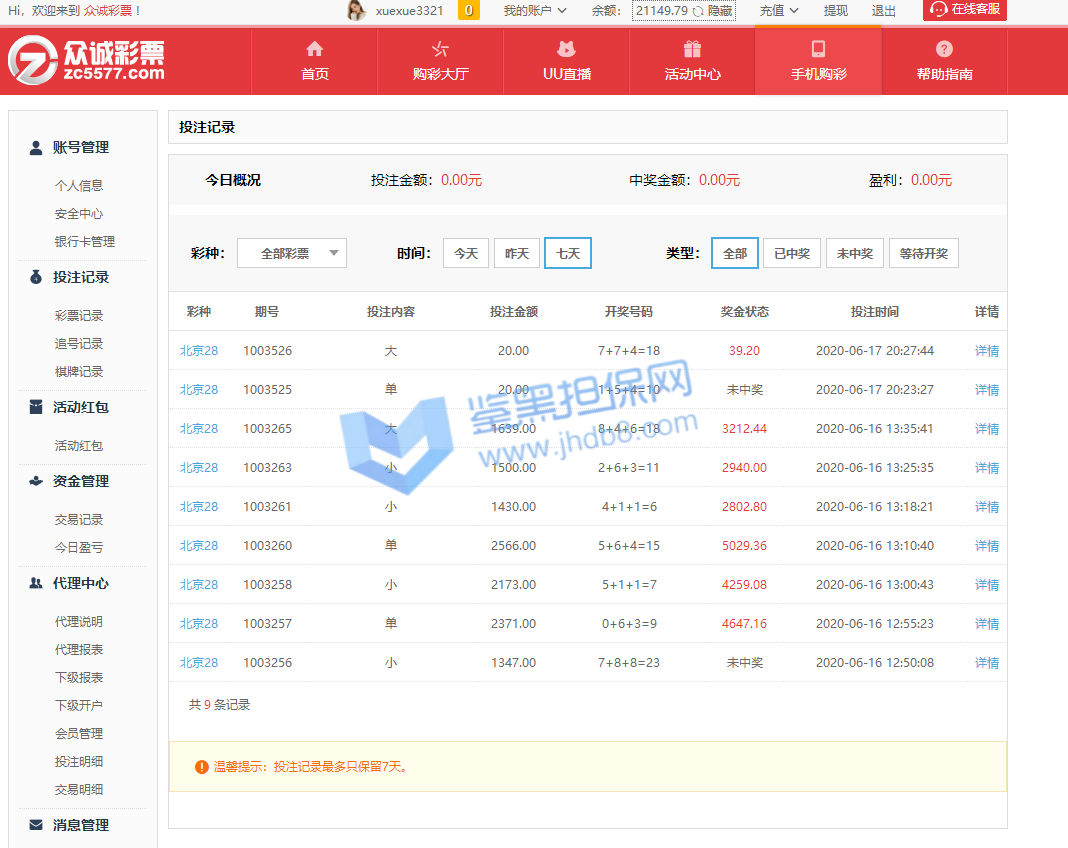Viewport: 1068px width, 848px height.
Task: Open 银行卡管理 in the sidebar
Action: [85, 242]
